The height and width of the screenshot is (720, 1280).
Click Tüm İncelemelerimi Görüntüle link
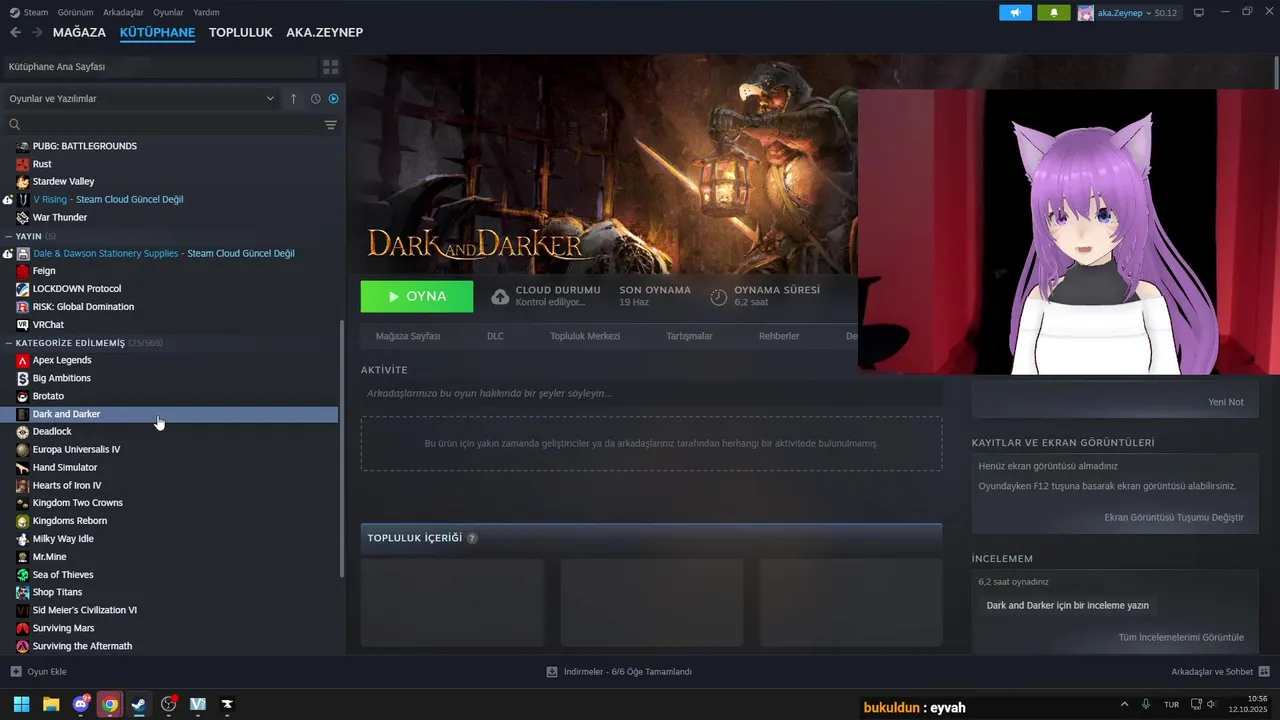pyautogui.click(x=1181, y=637)
